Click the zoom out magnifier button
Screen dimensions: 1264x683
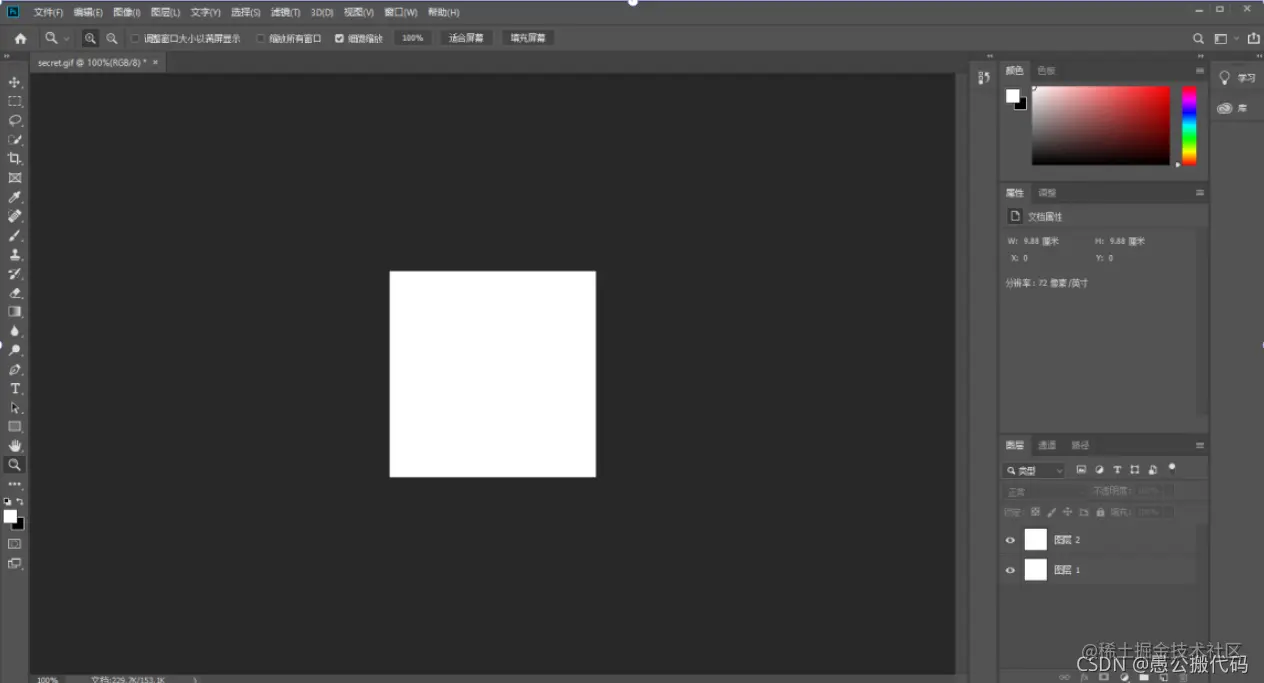tap(112, 38)
